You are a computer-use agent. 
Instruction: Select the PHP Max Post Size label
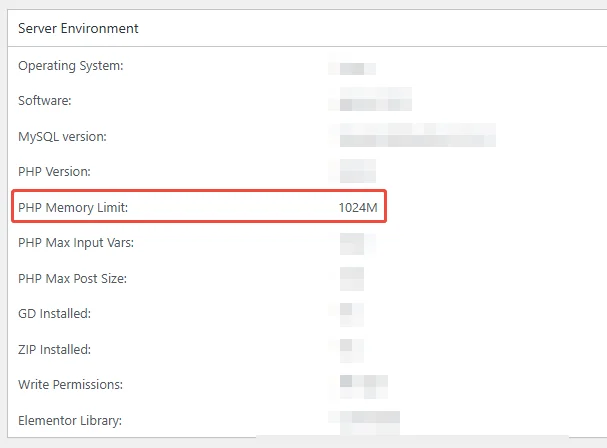point(72,278)
